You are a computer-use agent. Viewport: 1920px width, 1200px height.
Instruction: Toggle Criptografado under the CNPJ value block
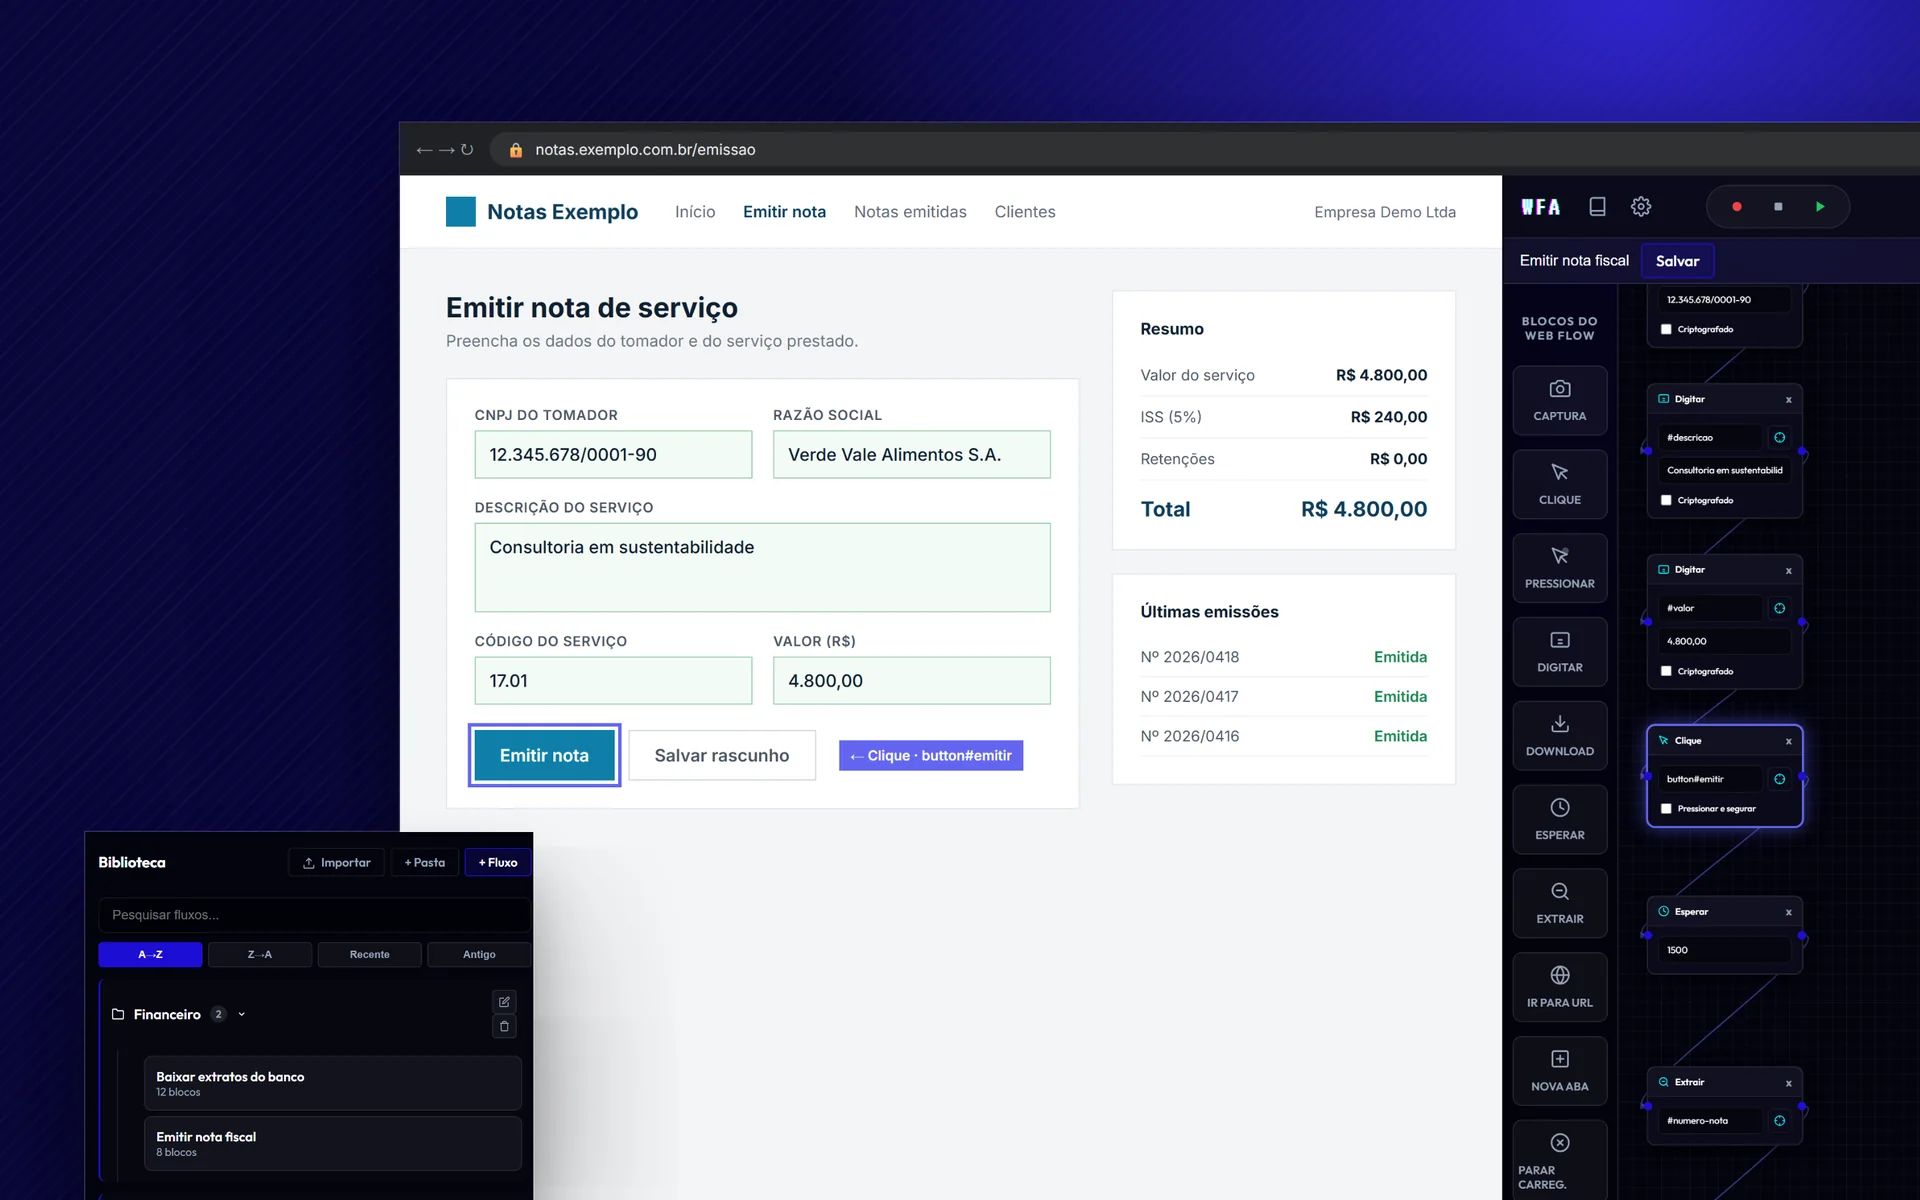tap(1666, 329)
